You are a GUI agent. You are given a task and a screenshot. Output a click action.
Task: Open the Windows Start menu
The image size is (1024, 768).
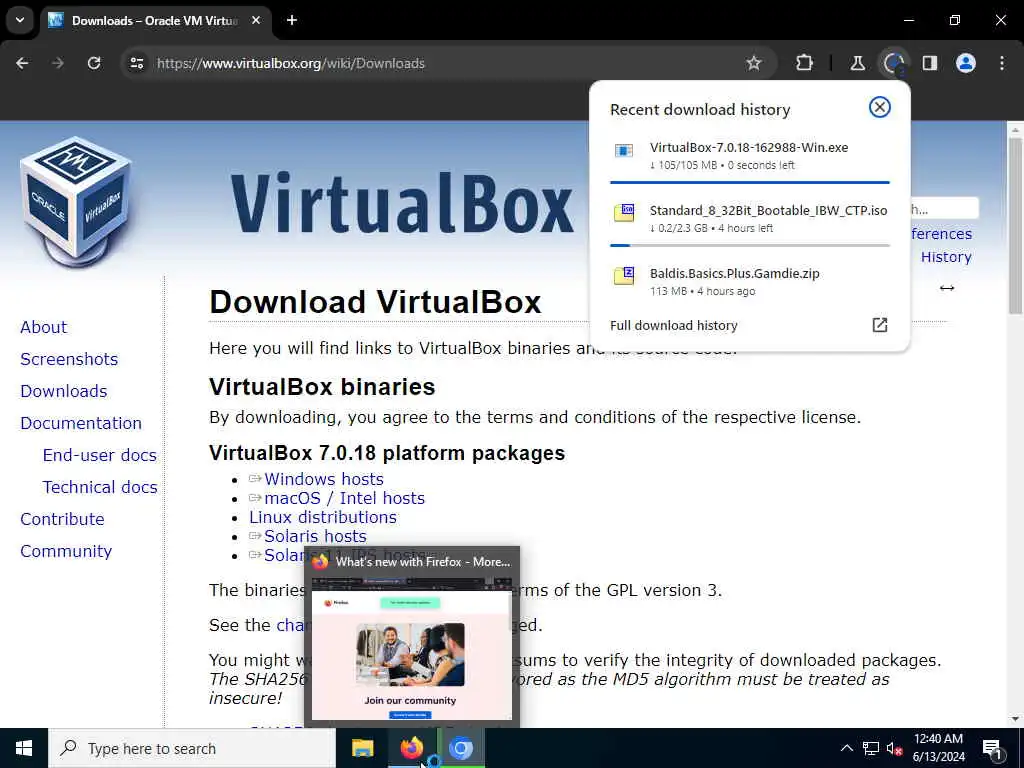coord(24,748)
